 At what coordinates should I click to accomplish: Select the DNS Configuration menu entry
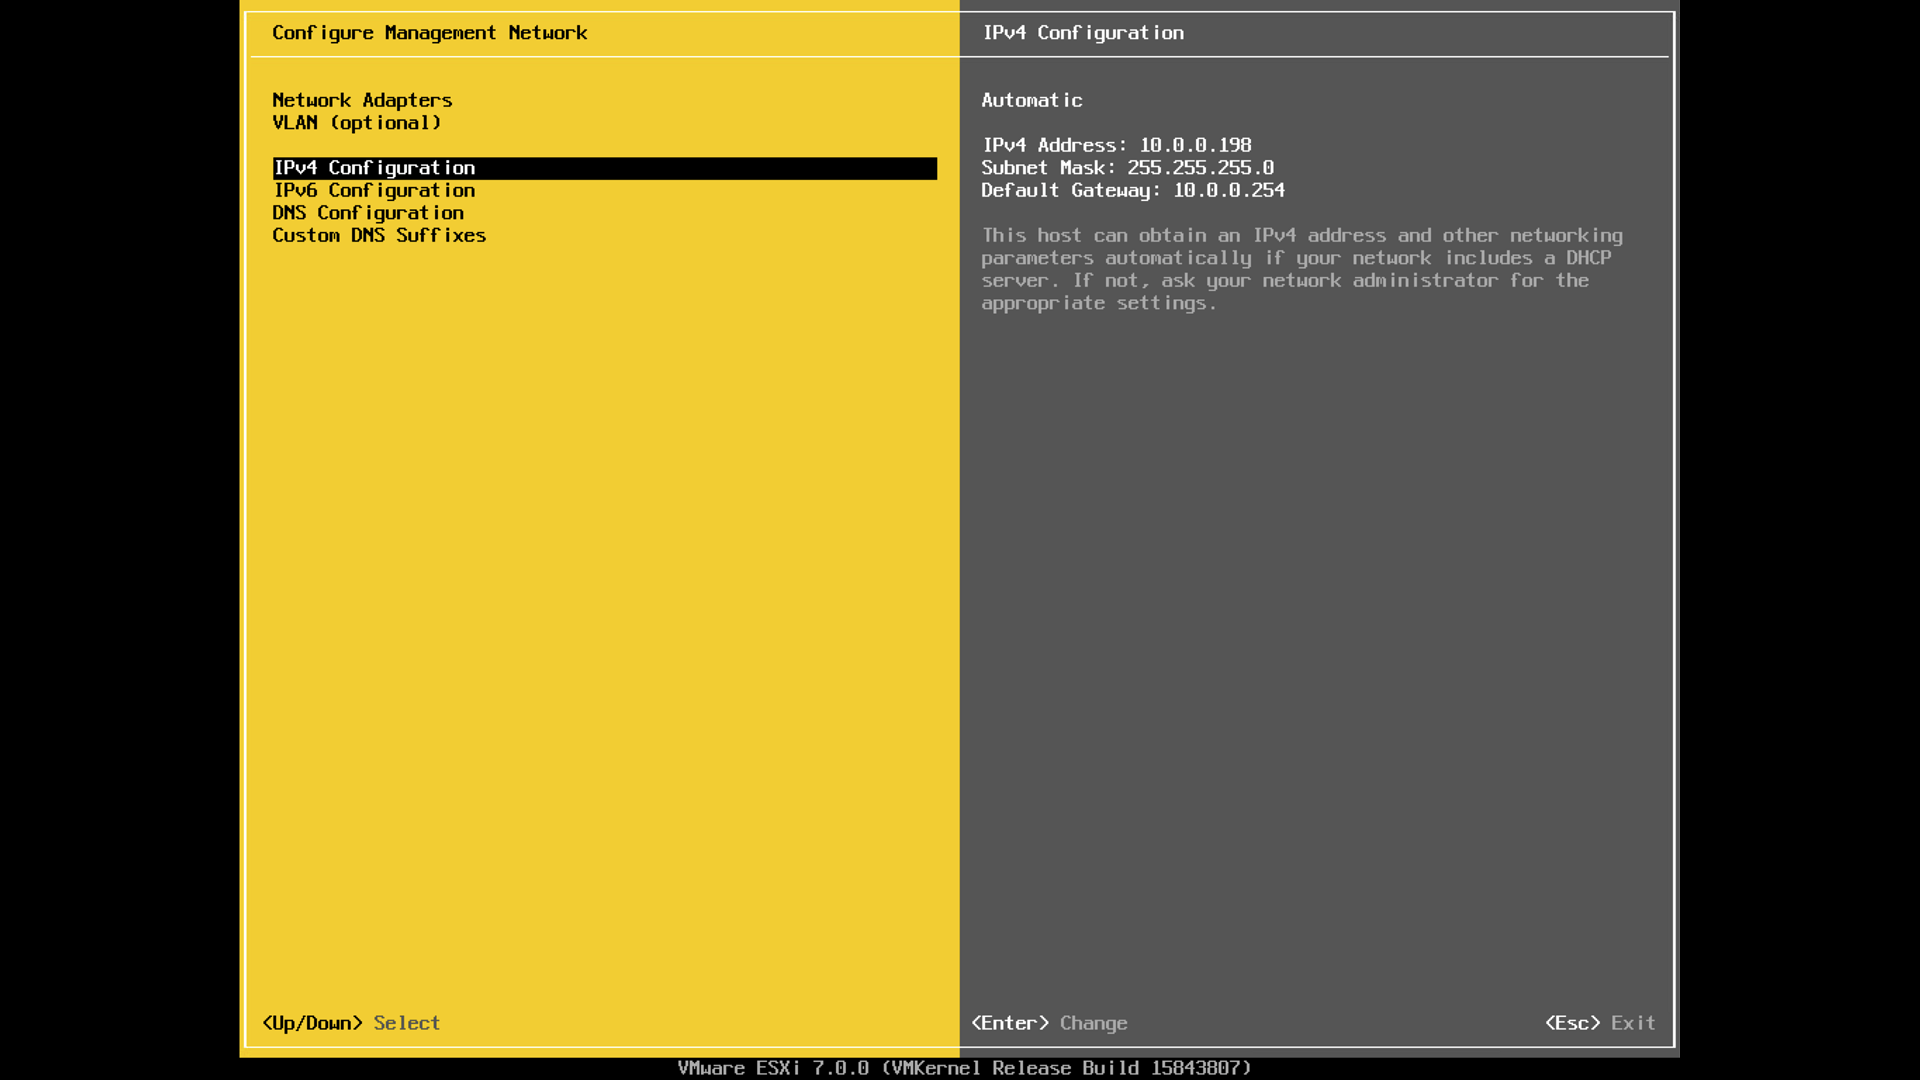(x=368, y=213)
